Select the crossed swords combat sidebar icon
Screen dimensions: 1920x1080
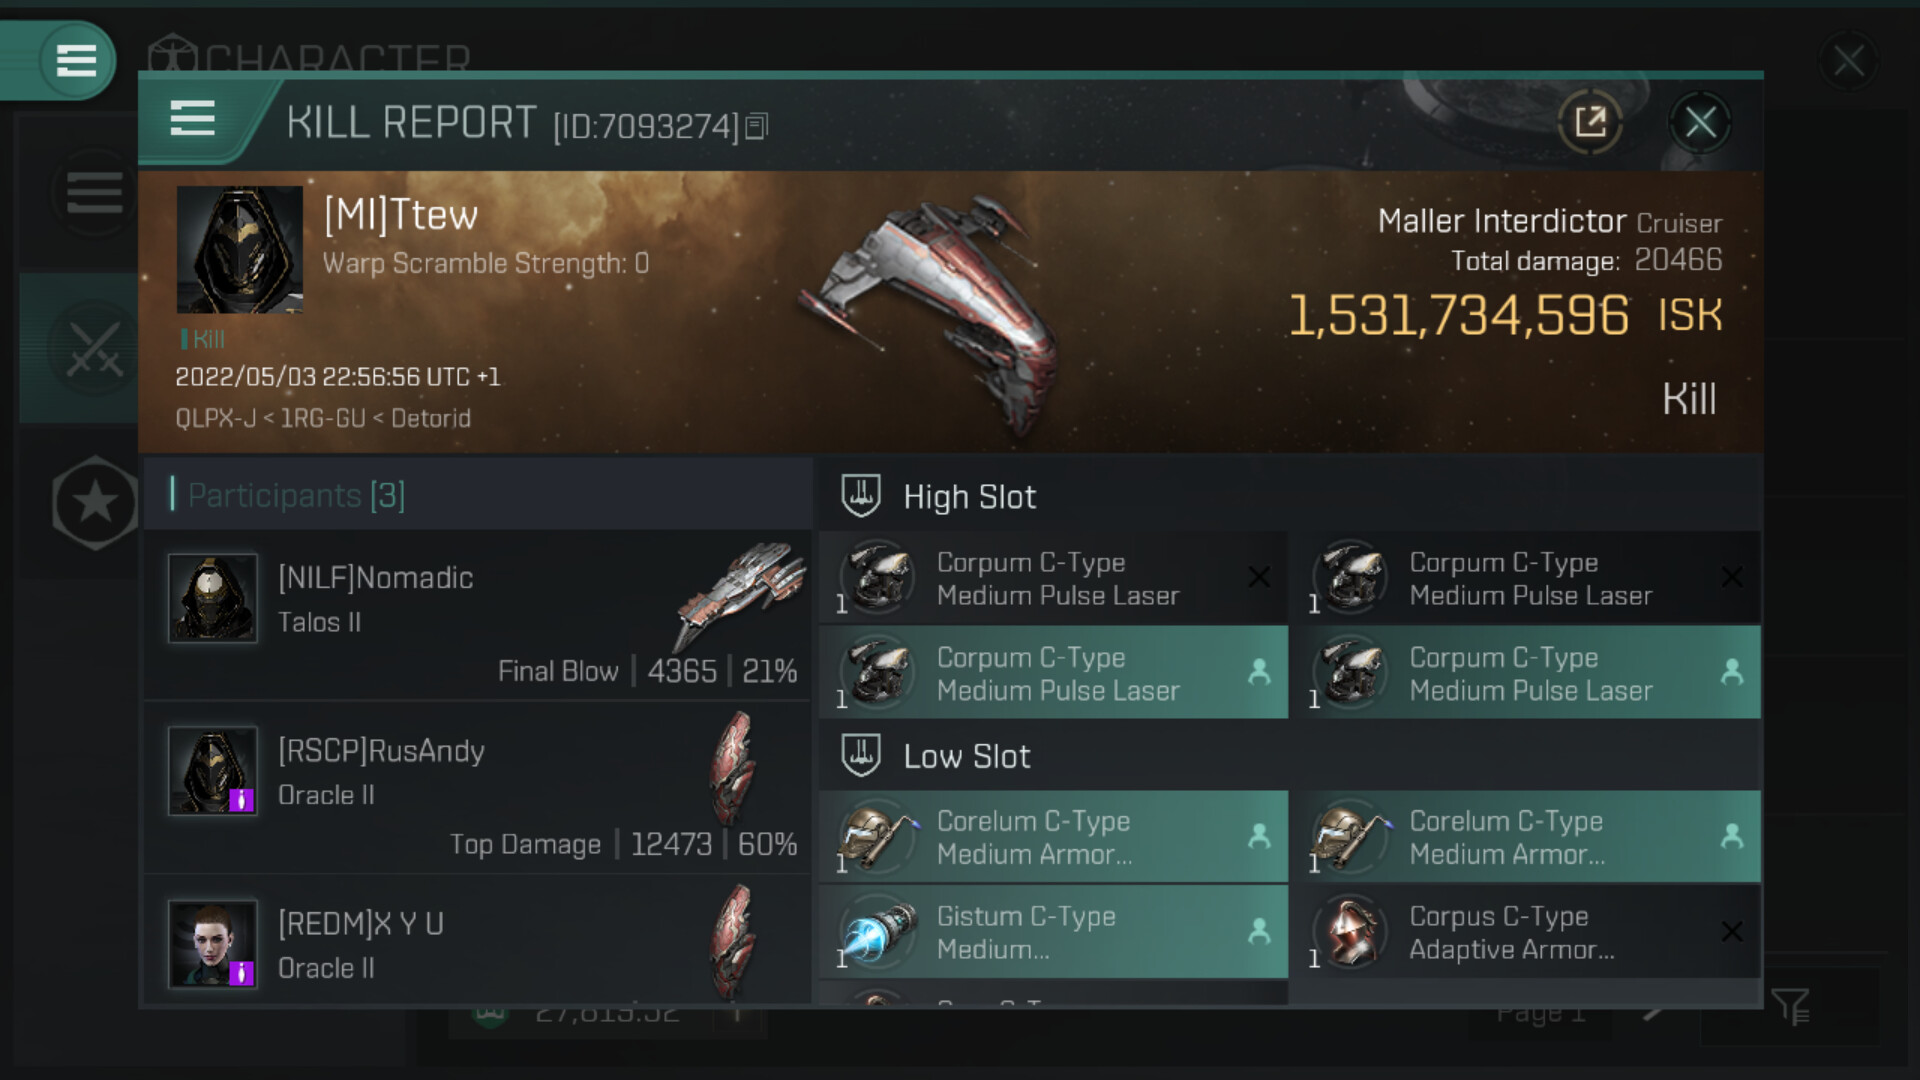(x=94, y=348)
